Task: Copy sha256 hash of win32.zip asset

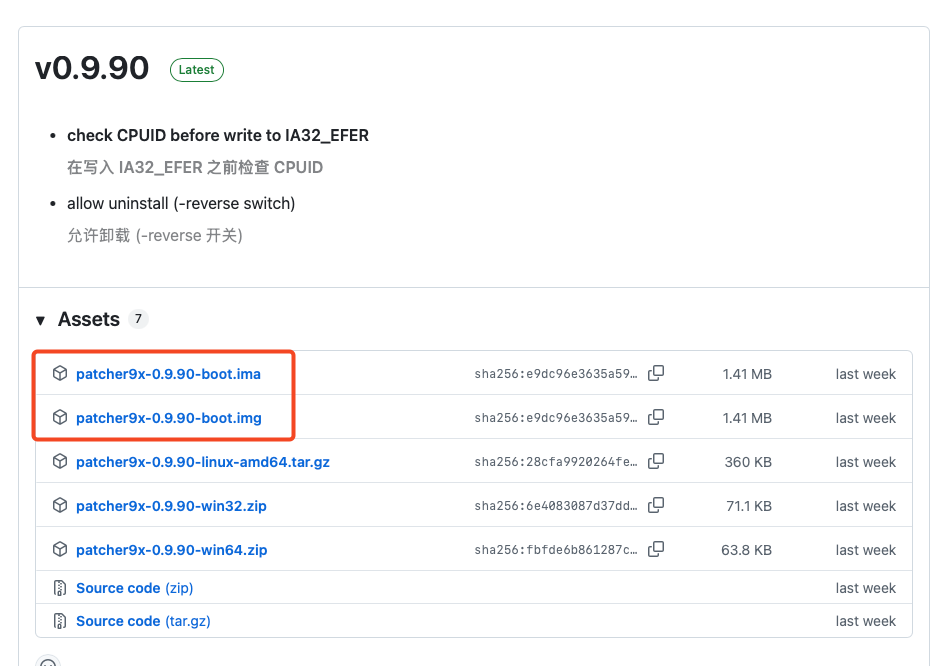Action: pos(656,506)
